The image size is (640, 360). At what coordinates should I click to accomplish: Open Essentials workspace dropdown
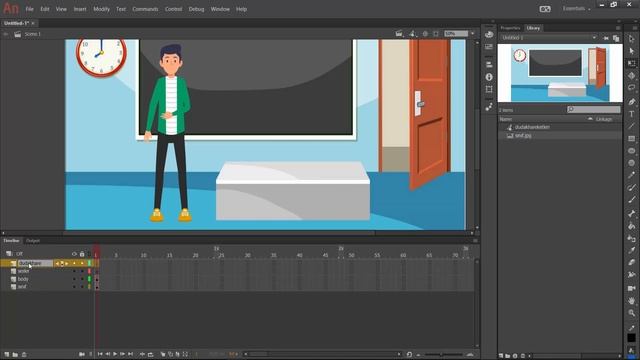click(x=576, y=9)
